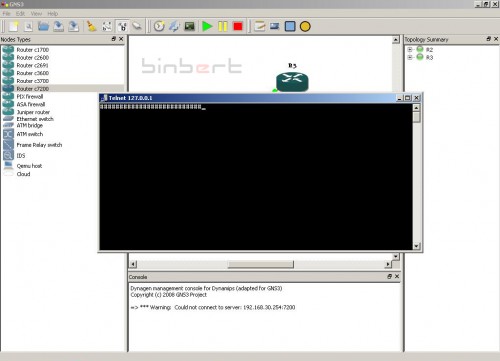Image resolution: width=500 pixels, height=361 pixels.
Task: Click the Open folder toolbar icon
Action: 43,26
